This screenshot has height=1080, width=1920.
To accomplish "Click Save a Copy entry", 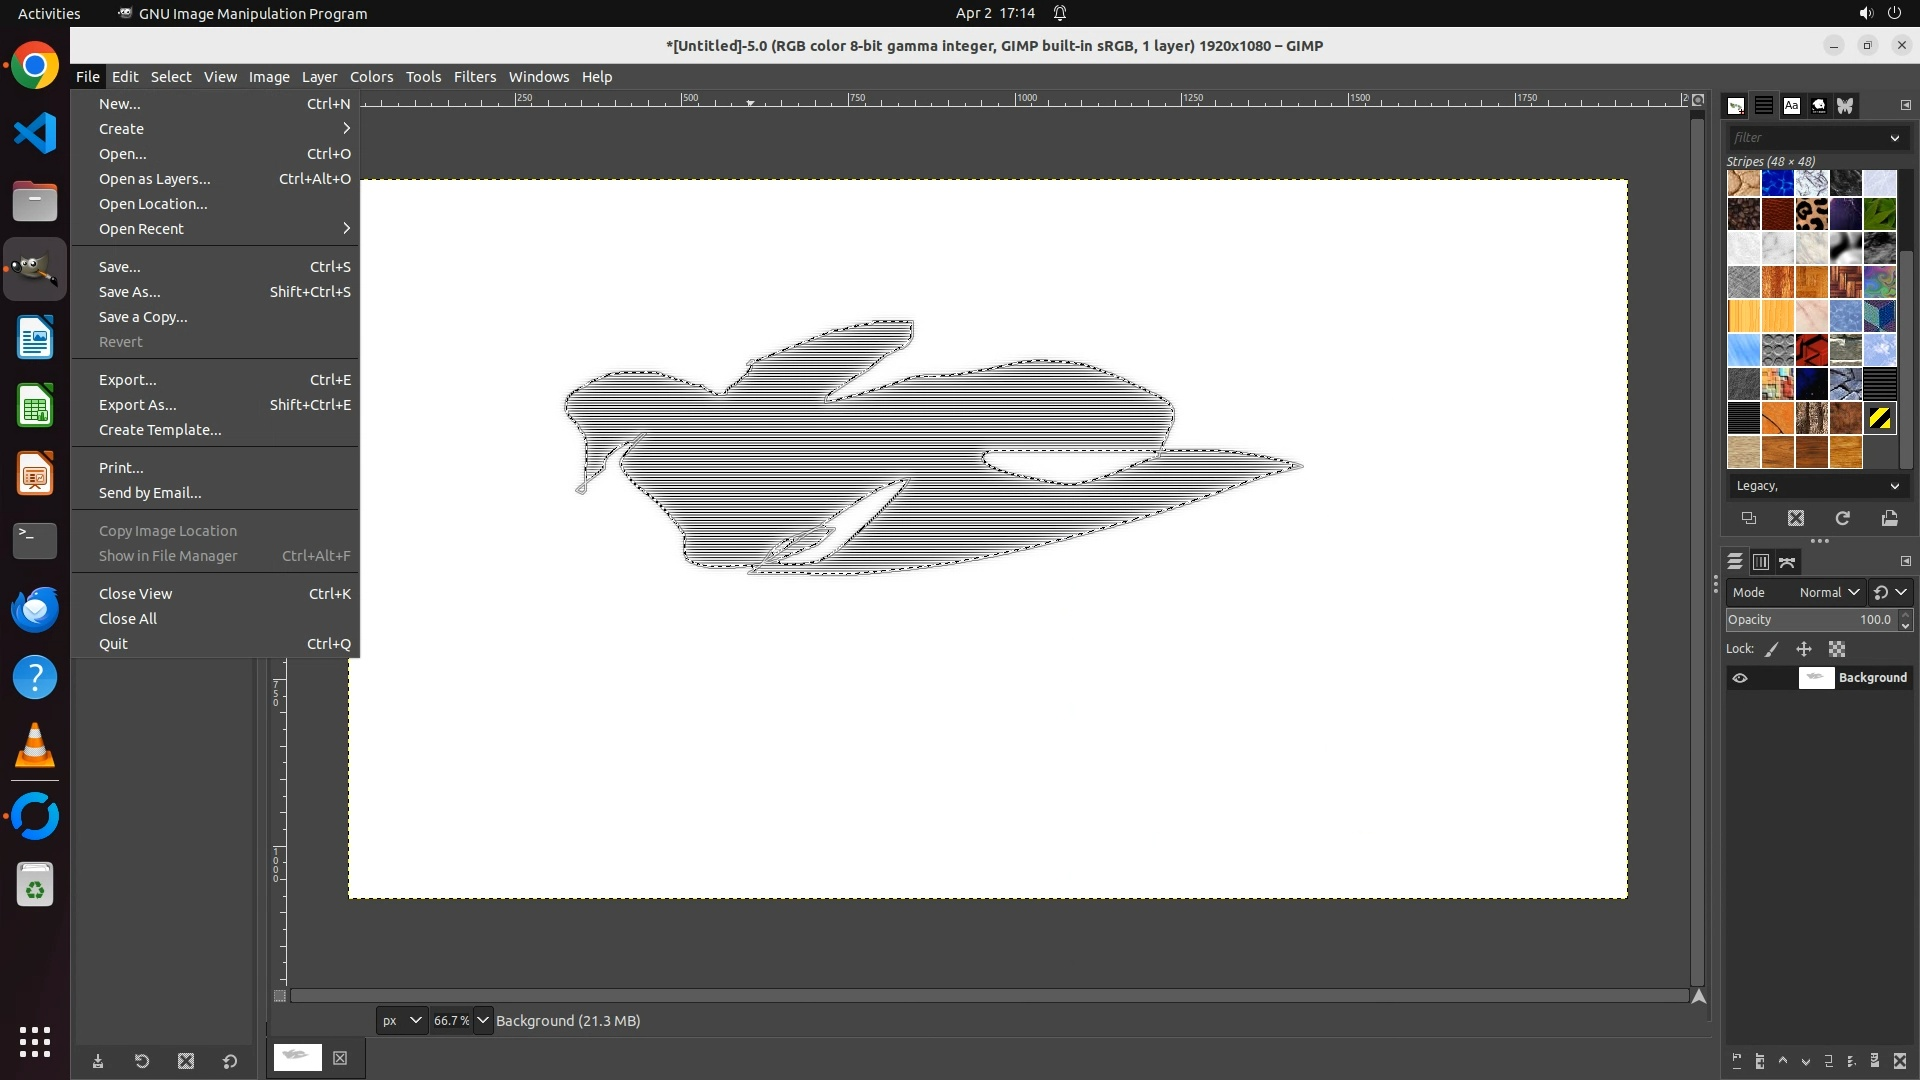I will 143,317.
